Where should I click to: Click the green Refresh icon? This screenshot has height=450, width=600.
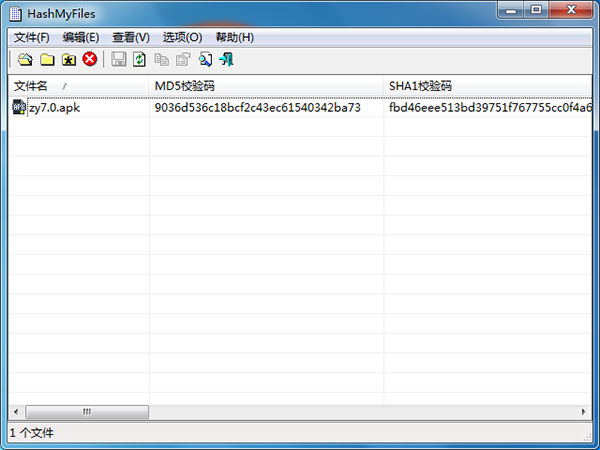pyautogui.click(x=140, y=59)
